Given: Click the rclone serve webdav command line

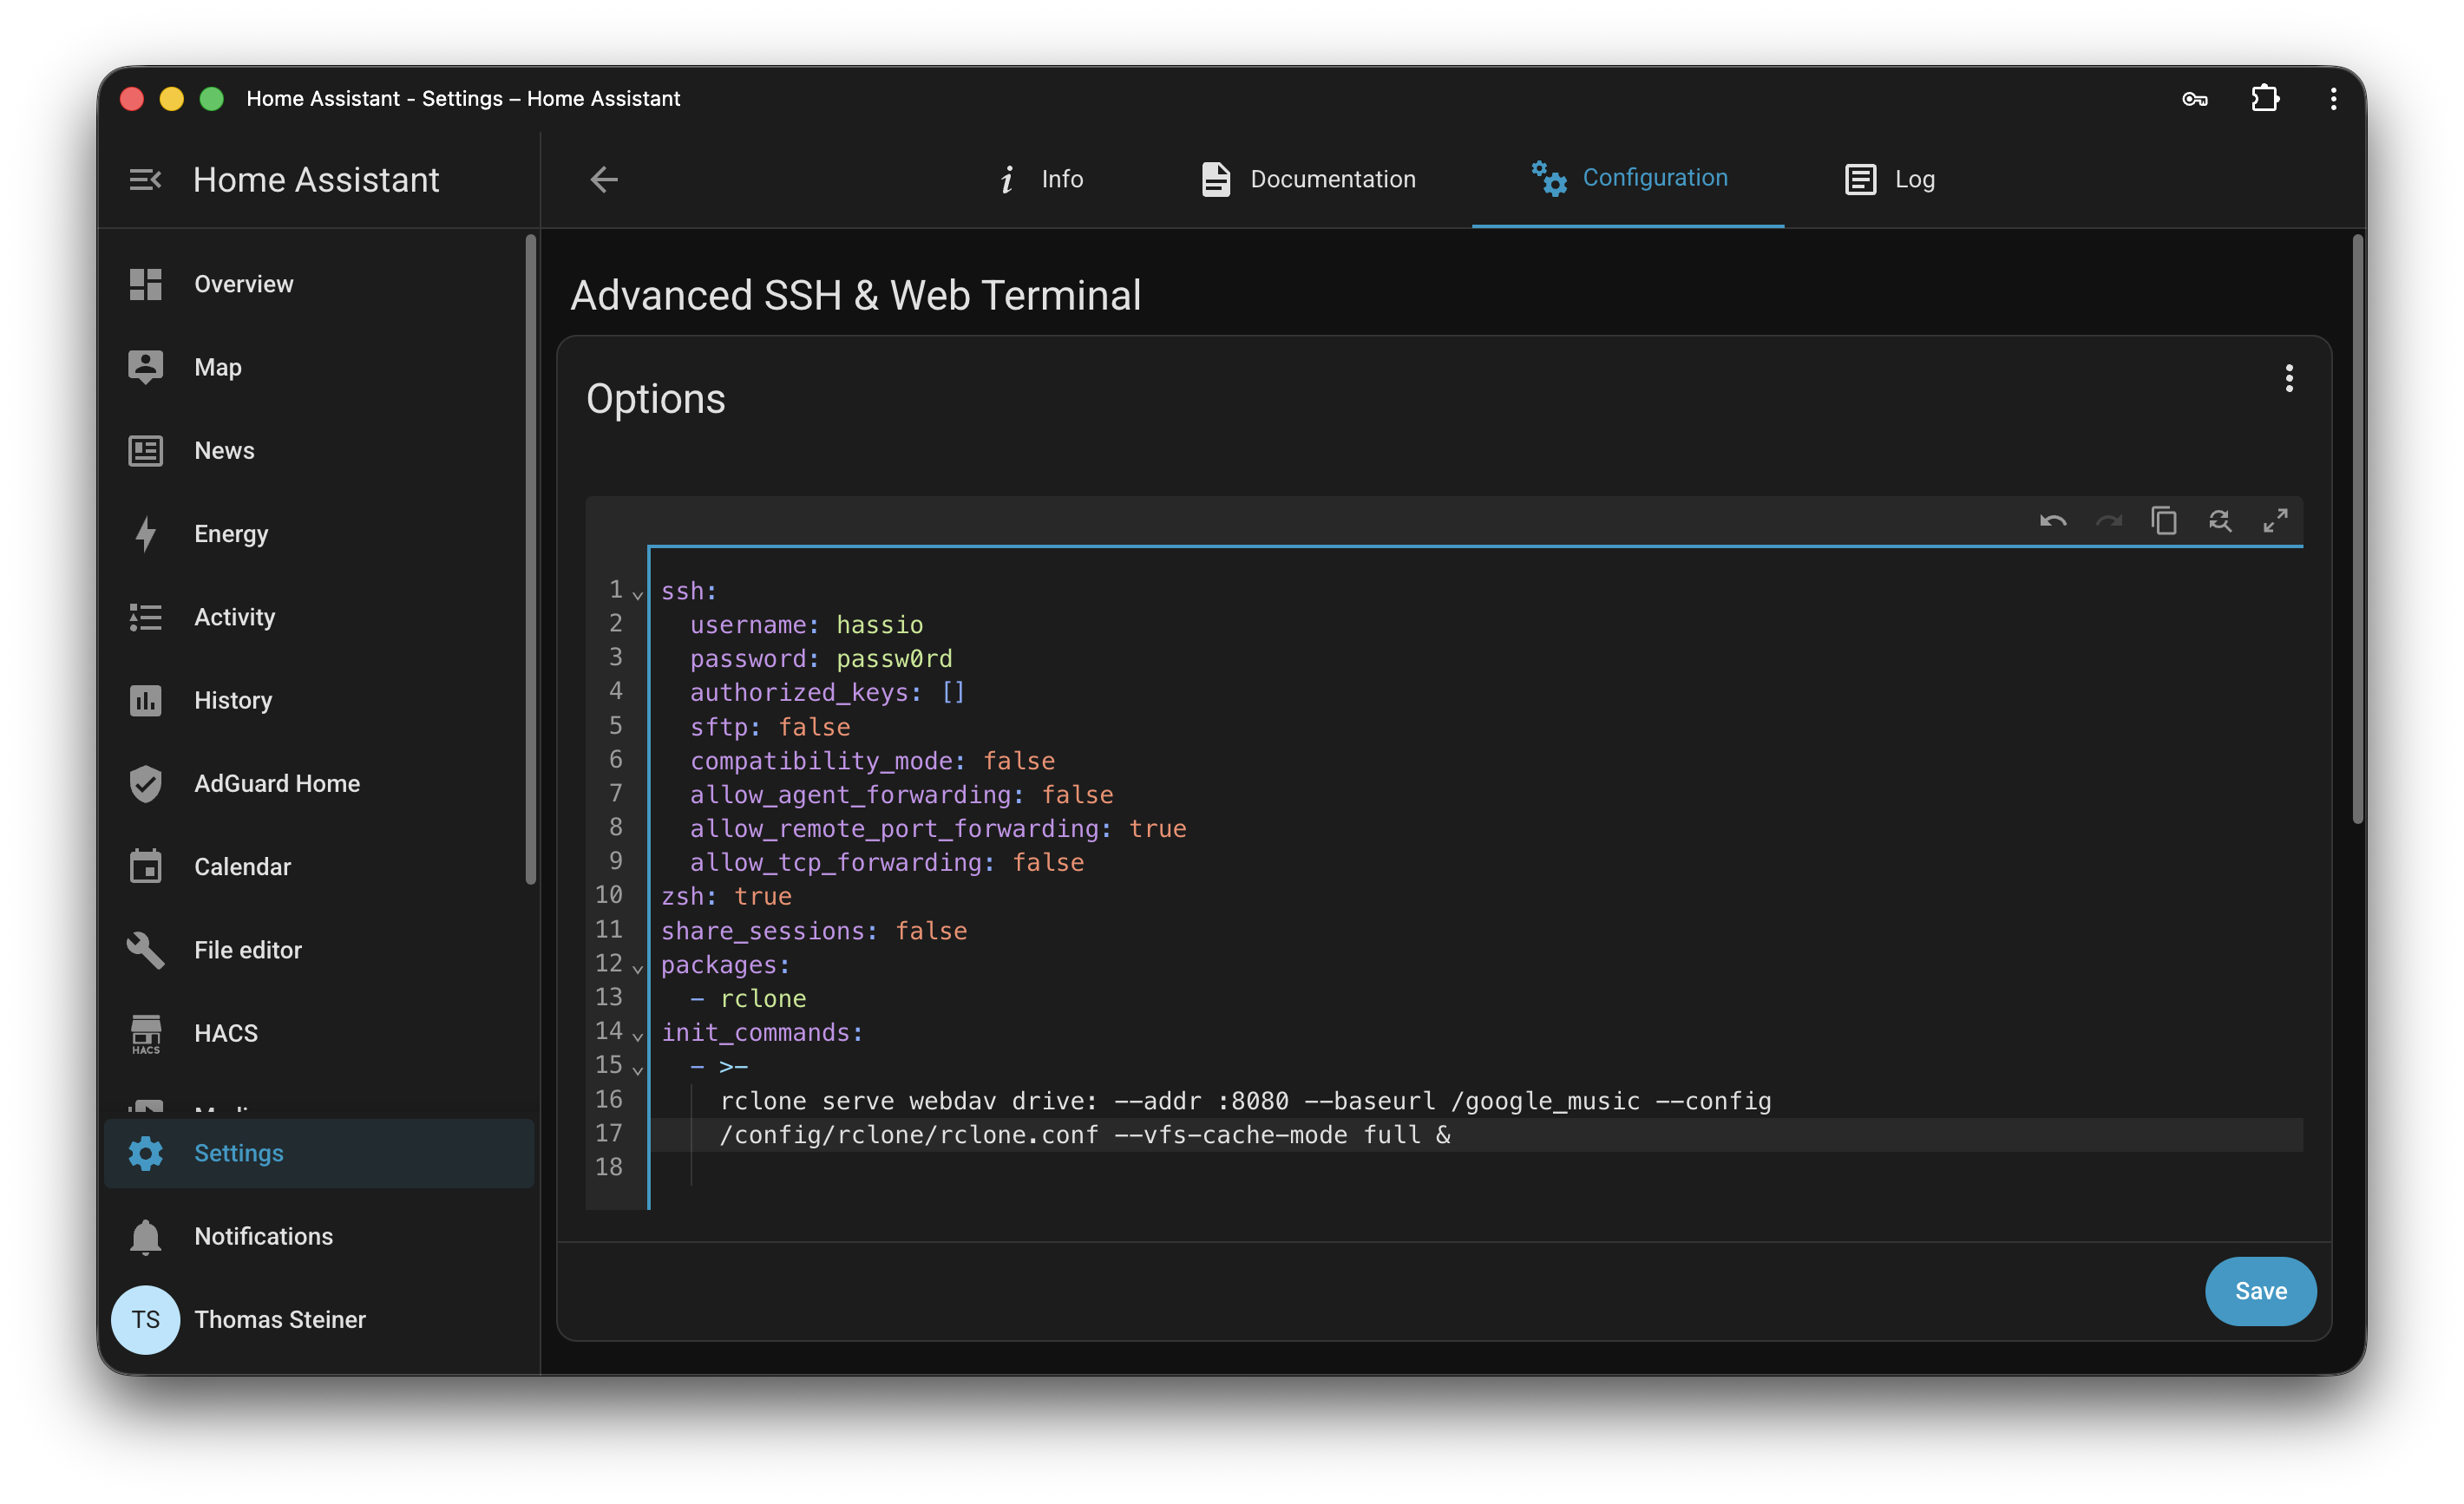Looking at the screenshot, I should [1245, 1101].
